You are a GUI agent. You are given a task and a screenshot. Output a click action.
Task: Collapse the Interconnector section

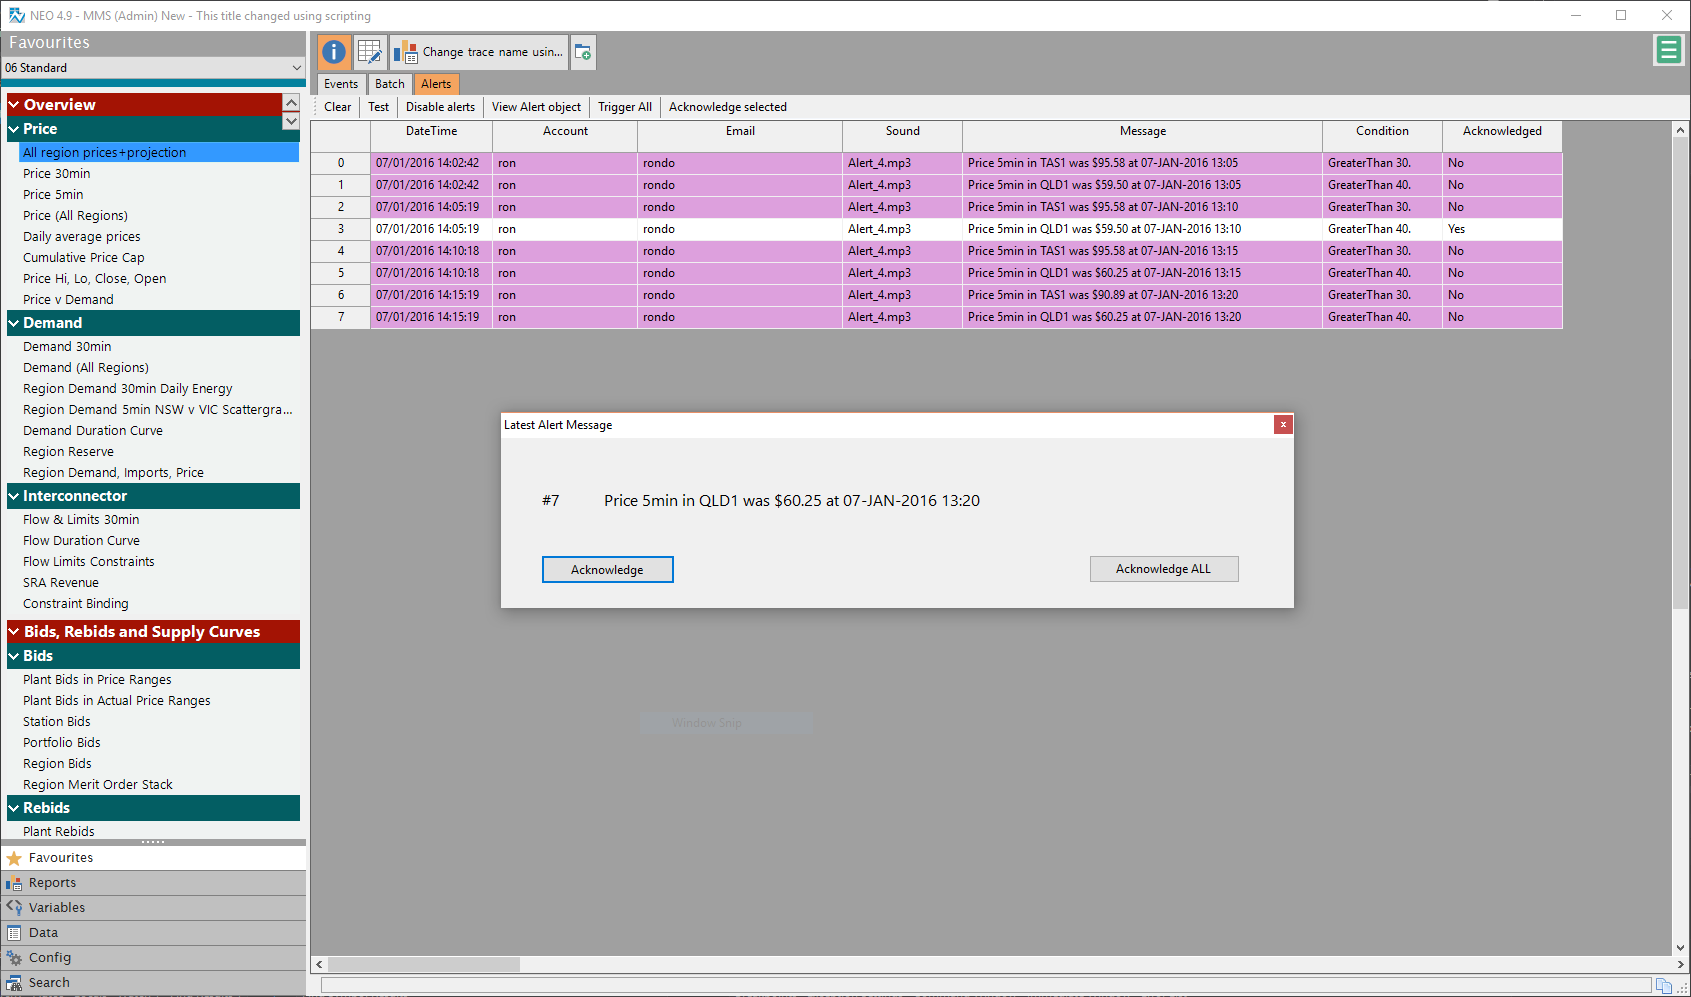pos(14,496)
